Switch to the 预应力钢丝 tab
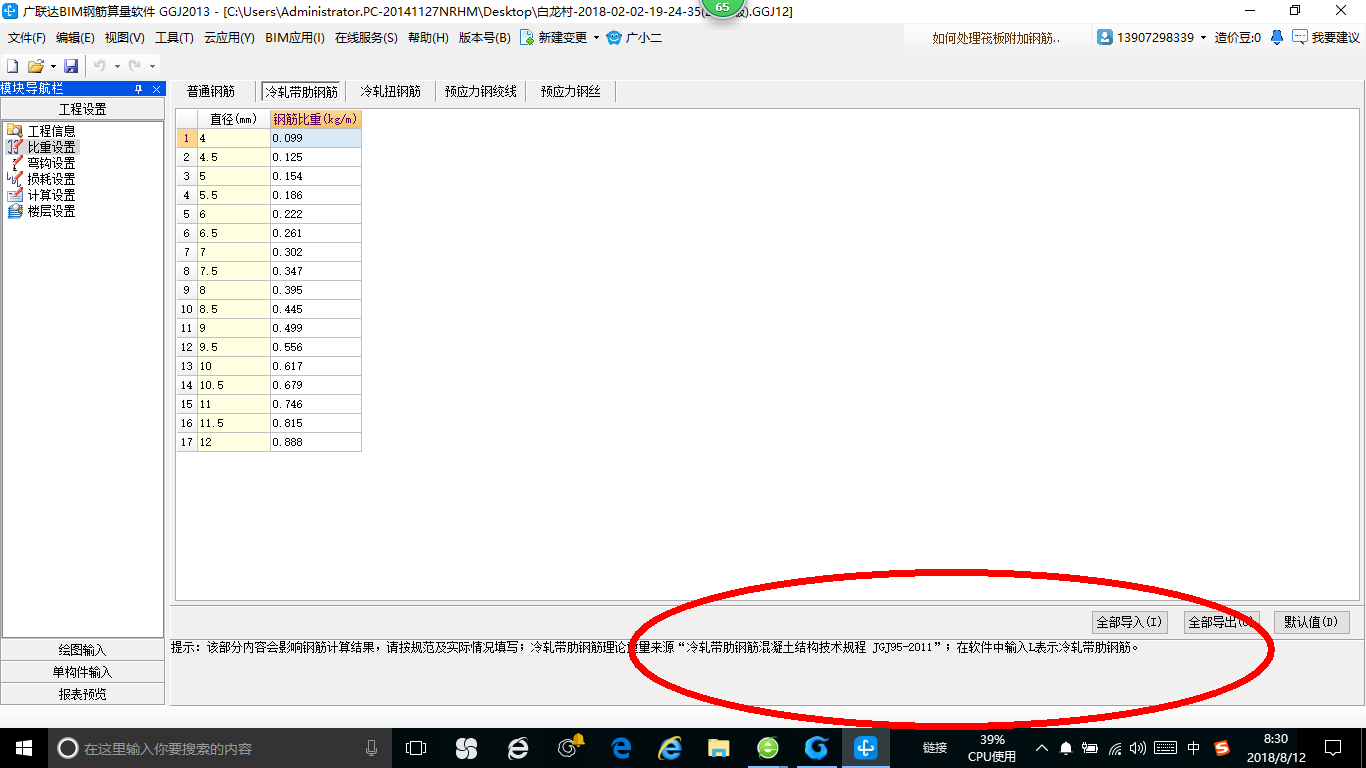The width and height of the screenshot is (1366, 768). tap(571, 91)
